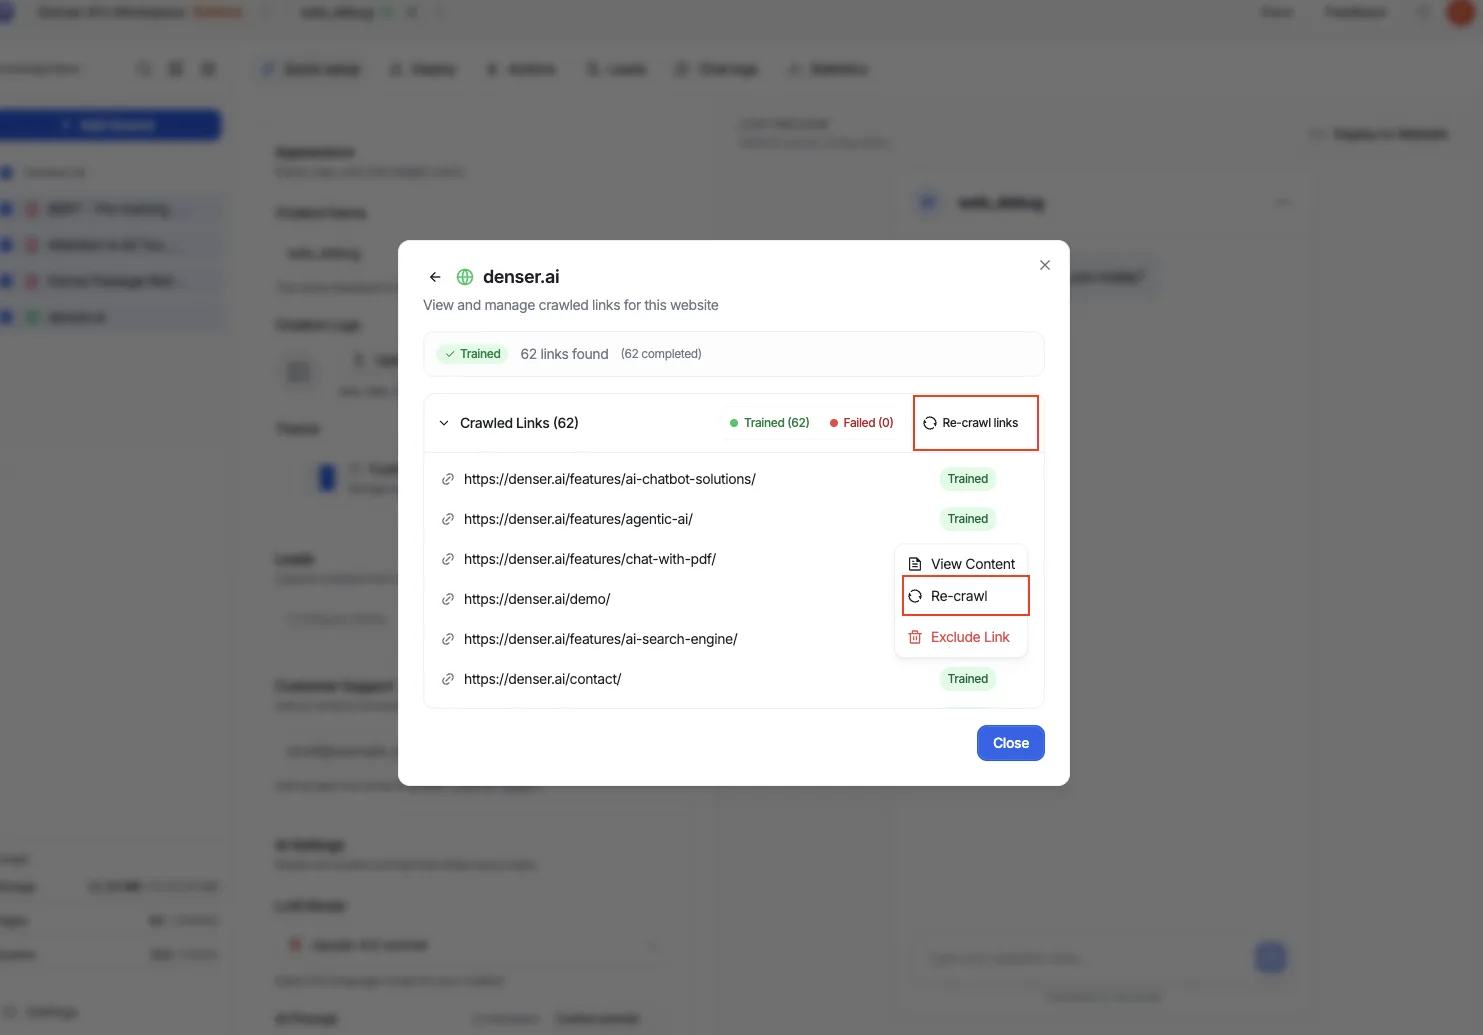The image size is (1483, 1035).
Task: Choose Exclude Link from the context menu
Action: pyautogui.click(x=961, y=637)
